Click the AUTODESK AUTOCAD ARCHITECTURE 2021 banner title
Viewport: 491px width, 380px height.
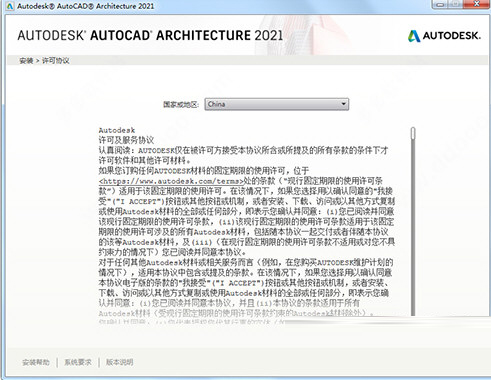point(150,35)
